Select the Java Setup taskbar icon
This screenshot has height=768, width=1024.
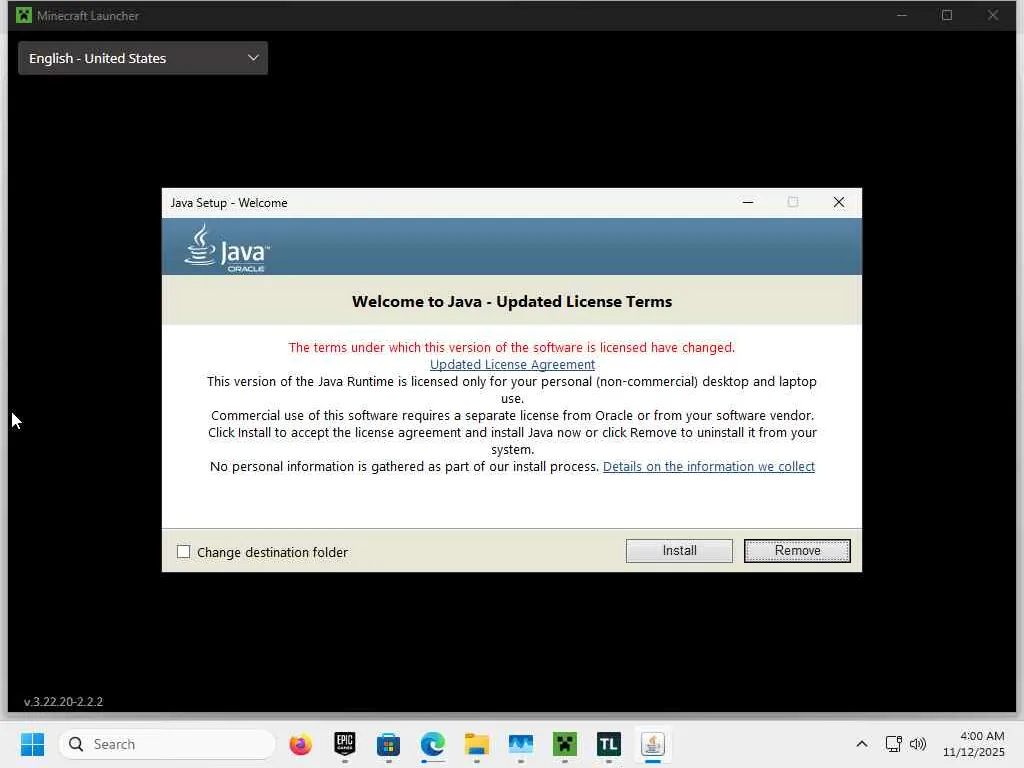click(x=652, y=744)
